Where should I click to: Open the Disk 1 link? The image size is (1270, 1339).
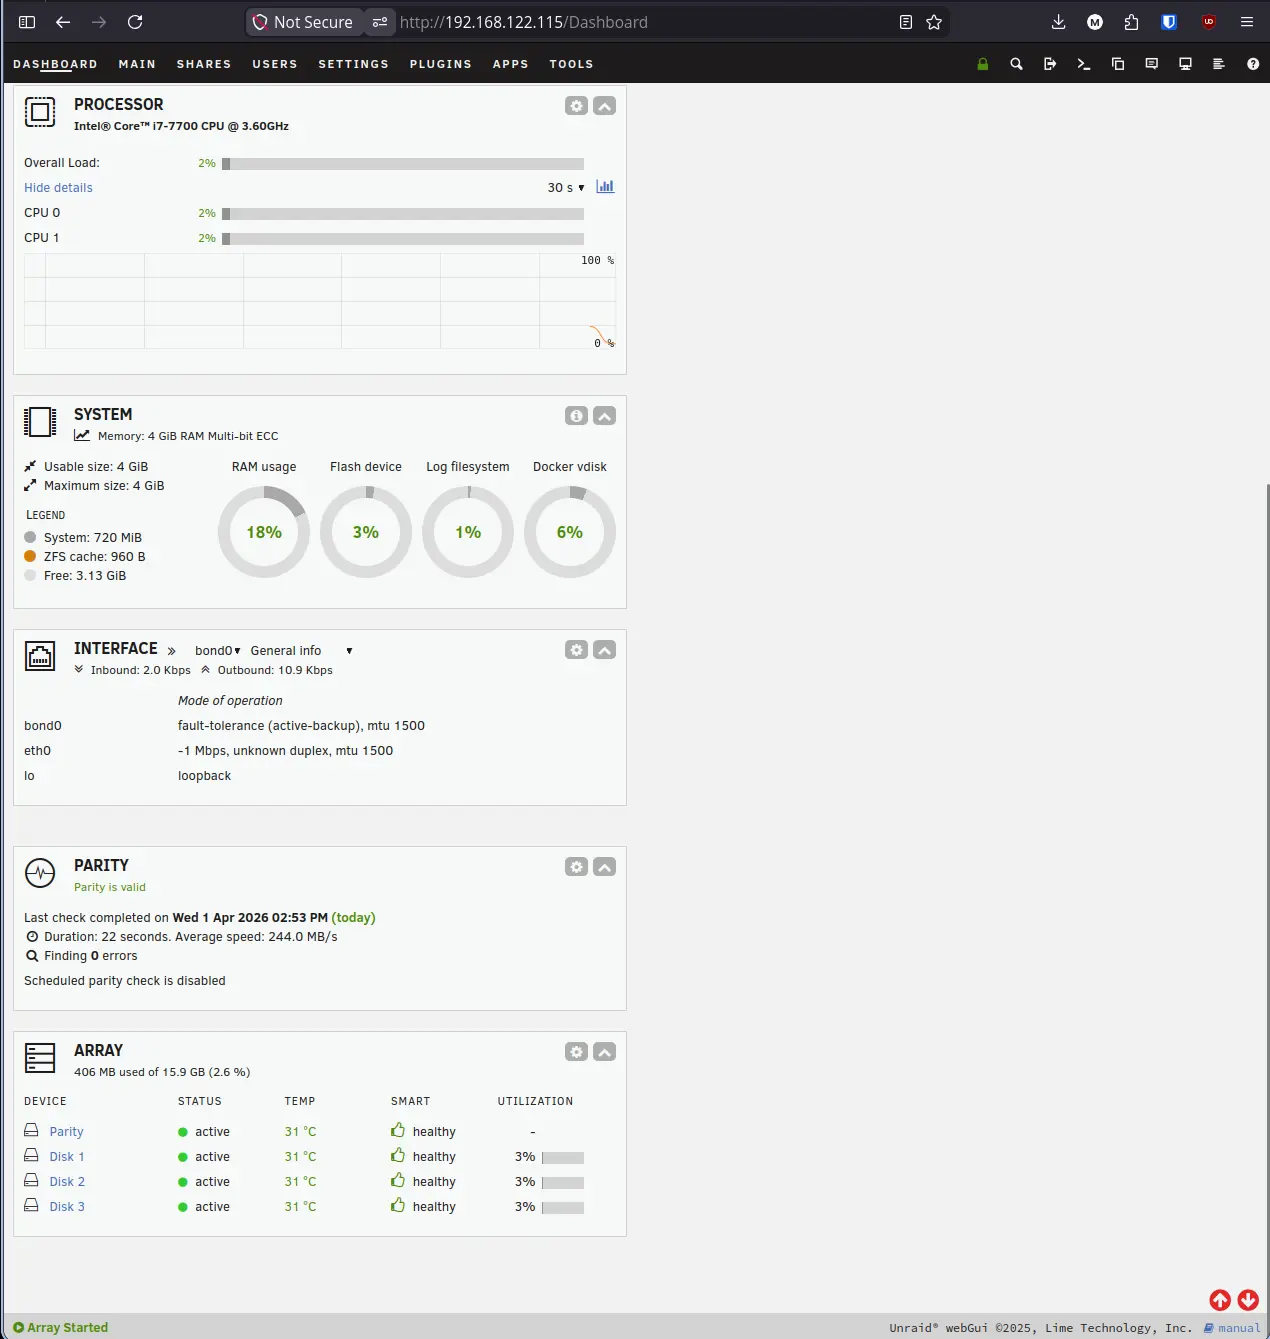[67, 1157]
